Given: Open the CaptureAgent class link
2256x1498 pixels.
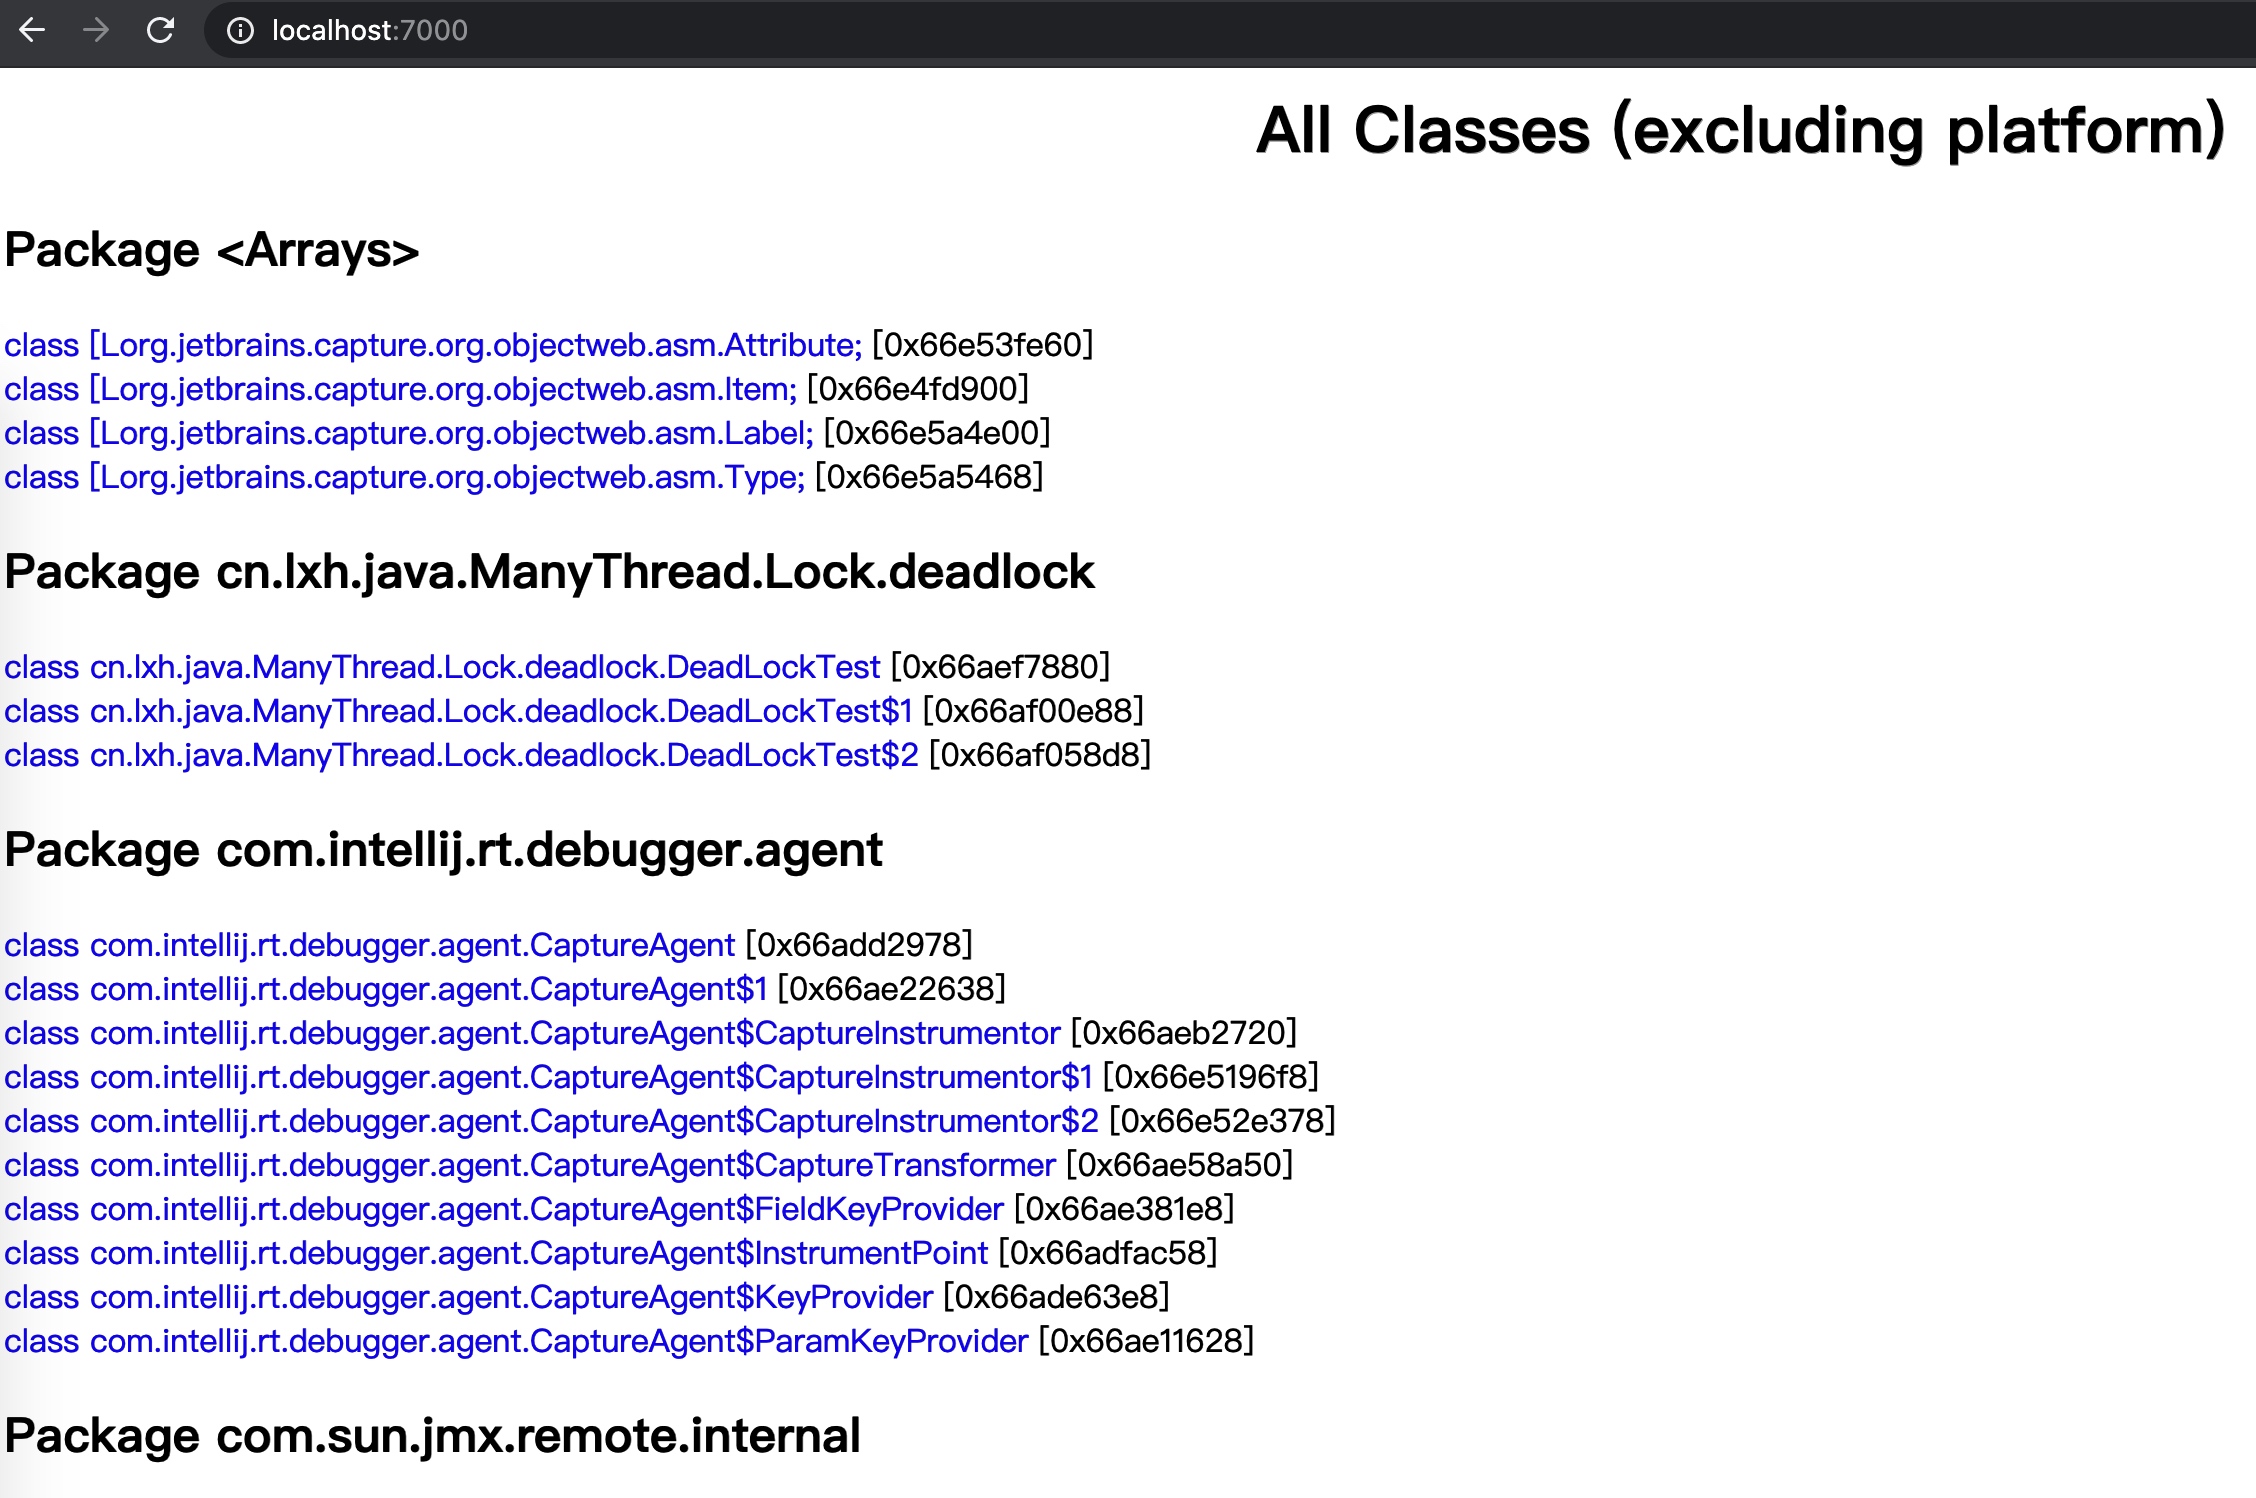Looking at the screenshot, I should (369, 945).
